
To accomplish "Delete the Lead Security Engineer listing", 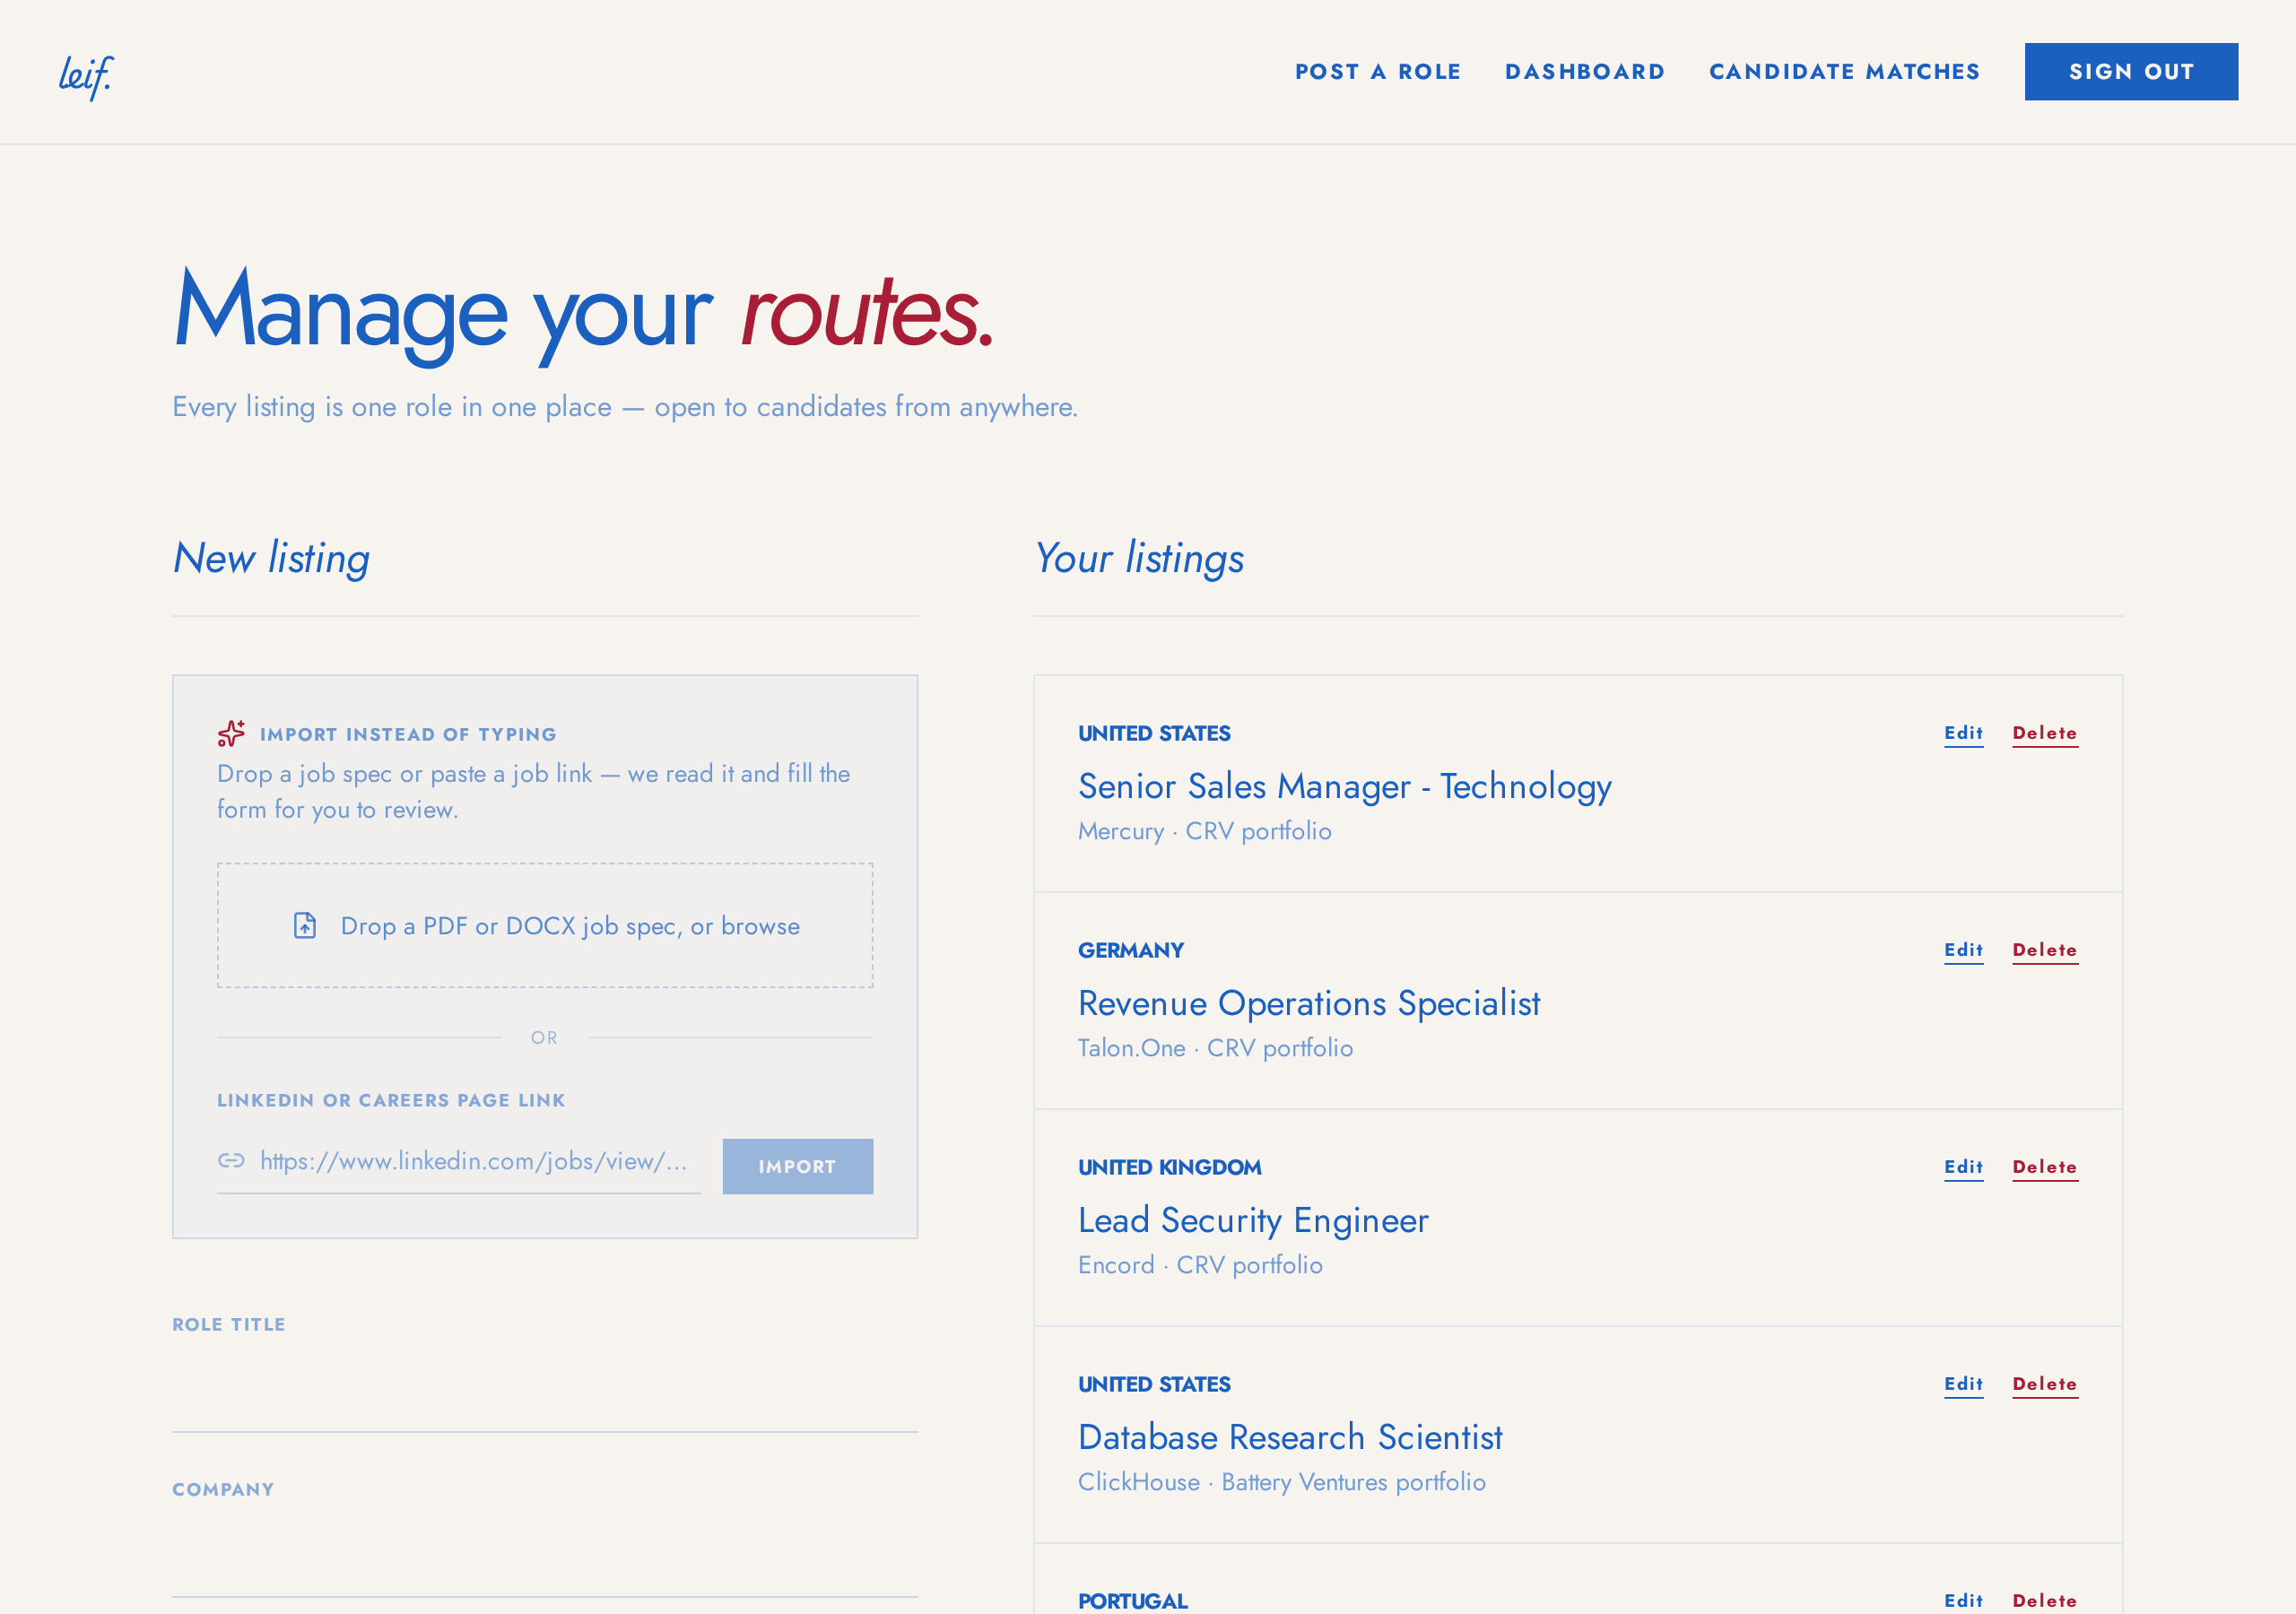I will [2045, 1167].
